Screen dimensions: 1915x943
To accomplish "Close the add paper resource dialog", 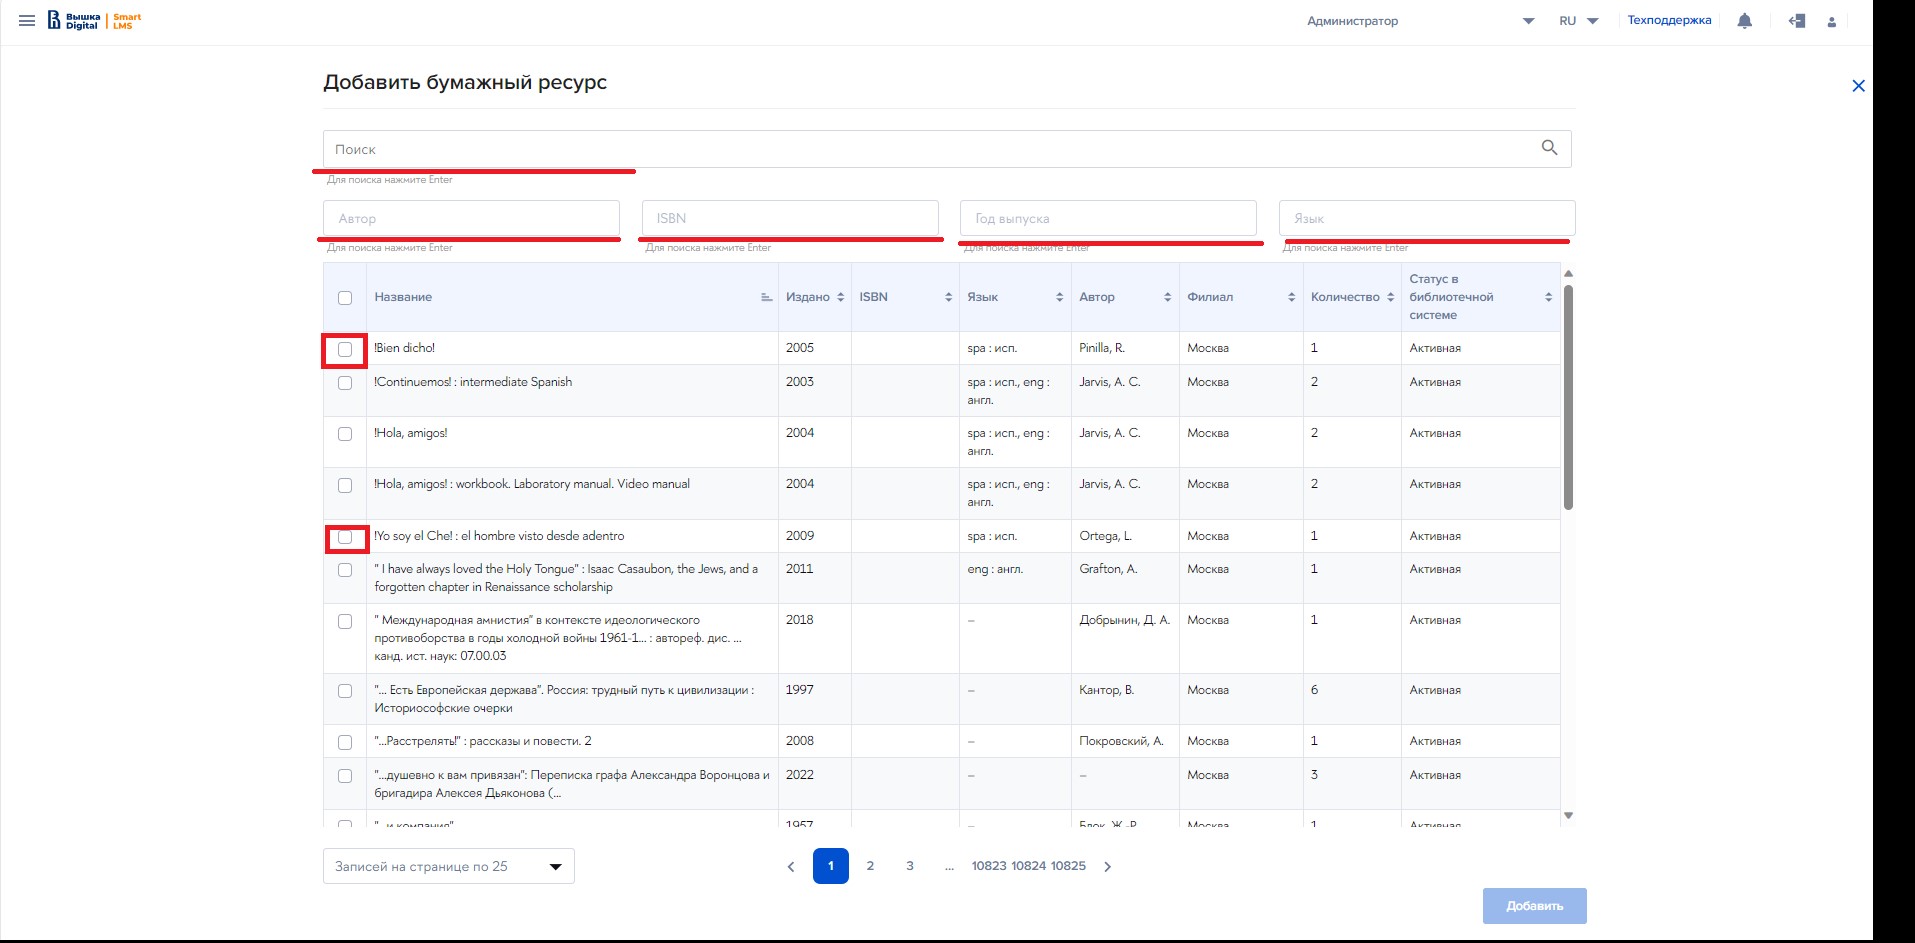I will coord(1858,86).
